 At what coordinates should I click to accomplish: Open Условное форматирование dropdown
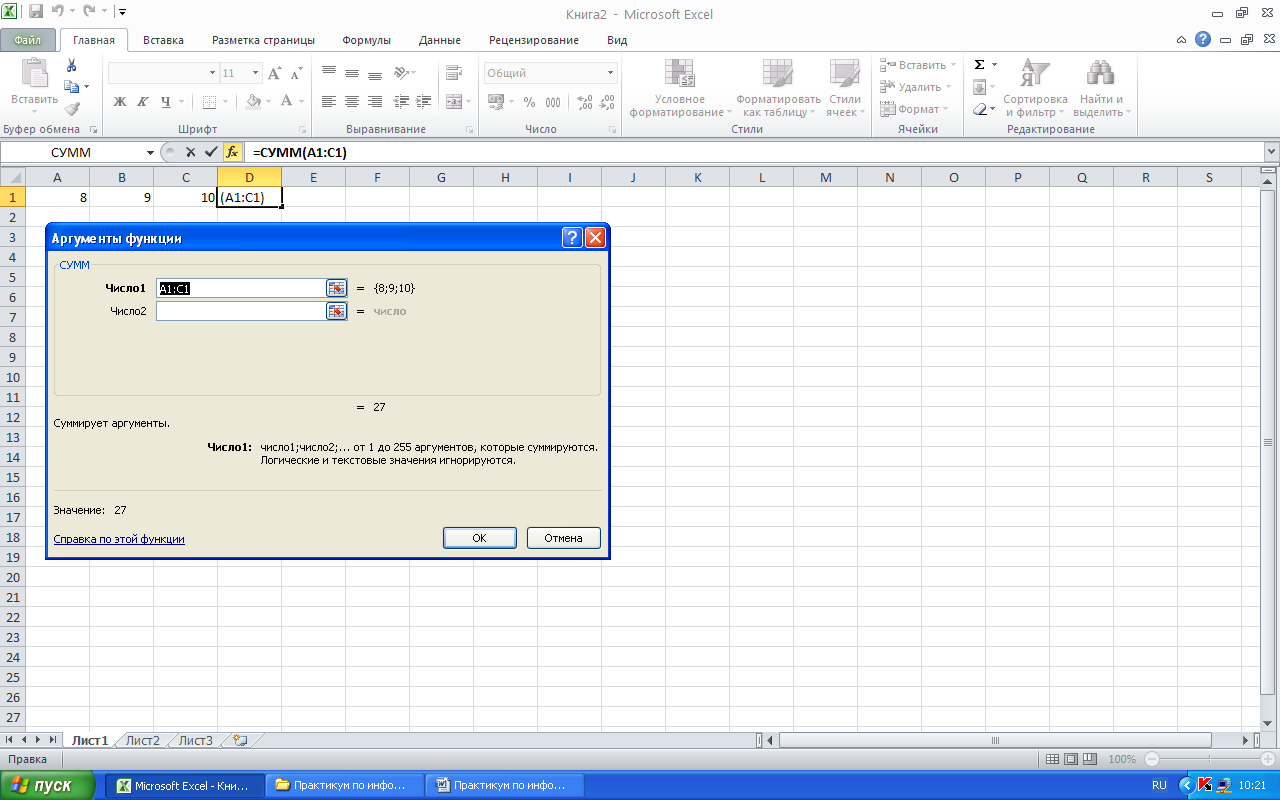[x=680, y=88]
